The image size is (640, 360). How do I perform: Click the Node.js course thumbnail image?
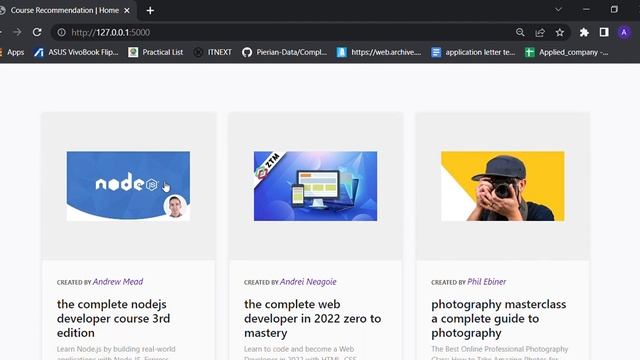pos(128,186)
